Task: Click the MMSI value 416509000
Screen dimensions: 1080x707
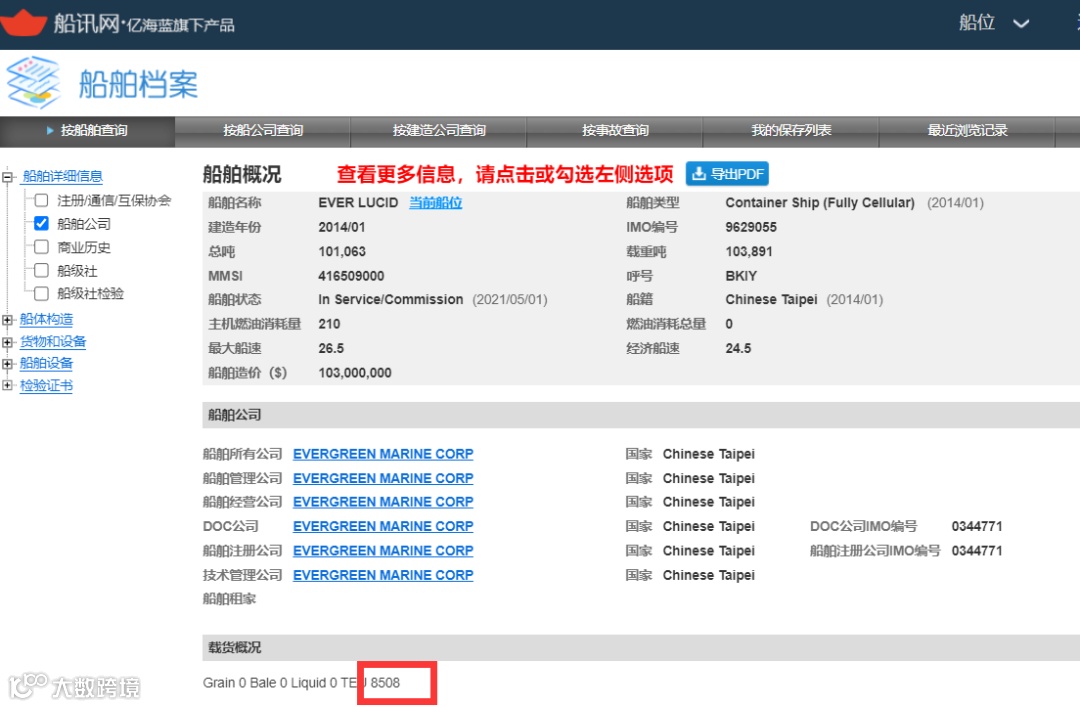Action: pyautogui.click(x=351, y=276)
